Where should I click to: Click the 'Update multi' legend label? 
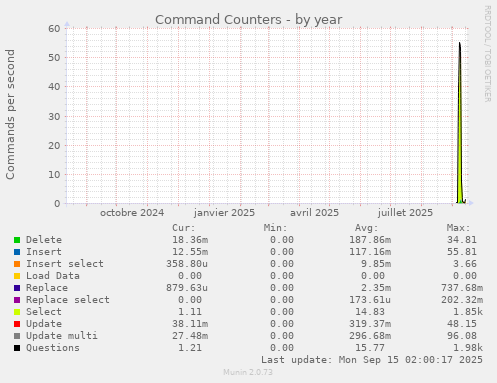point(62,336)
